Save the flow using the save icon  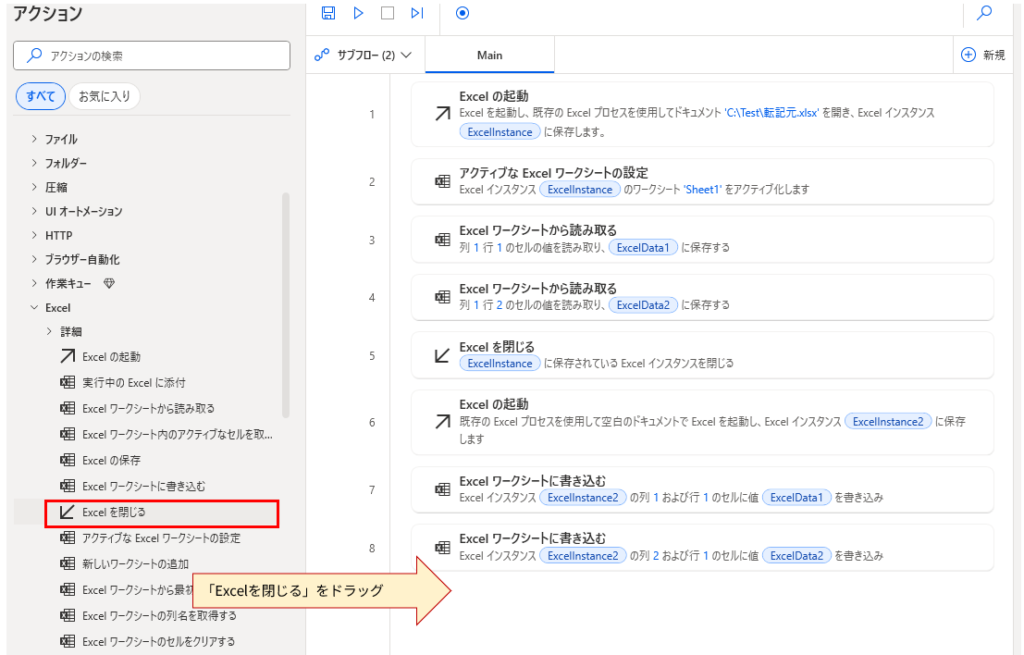pos(330,12)
